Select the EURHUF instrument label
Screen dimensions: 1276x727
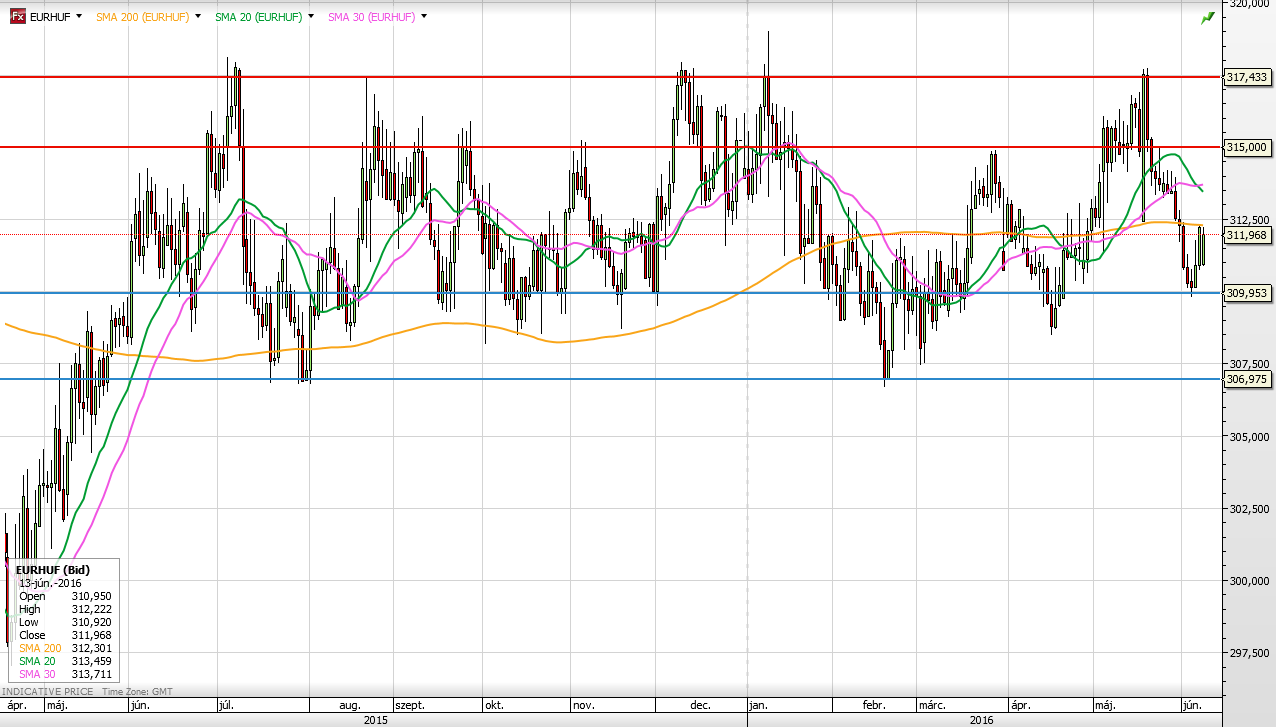click(50, 17)
